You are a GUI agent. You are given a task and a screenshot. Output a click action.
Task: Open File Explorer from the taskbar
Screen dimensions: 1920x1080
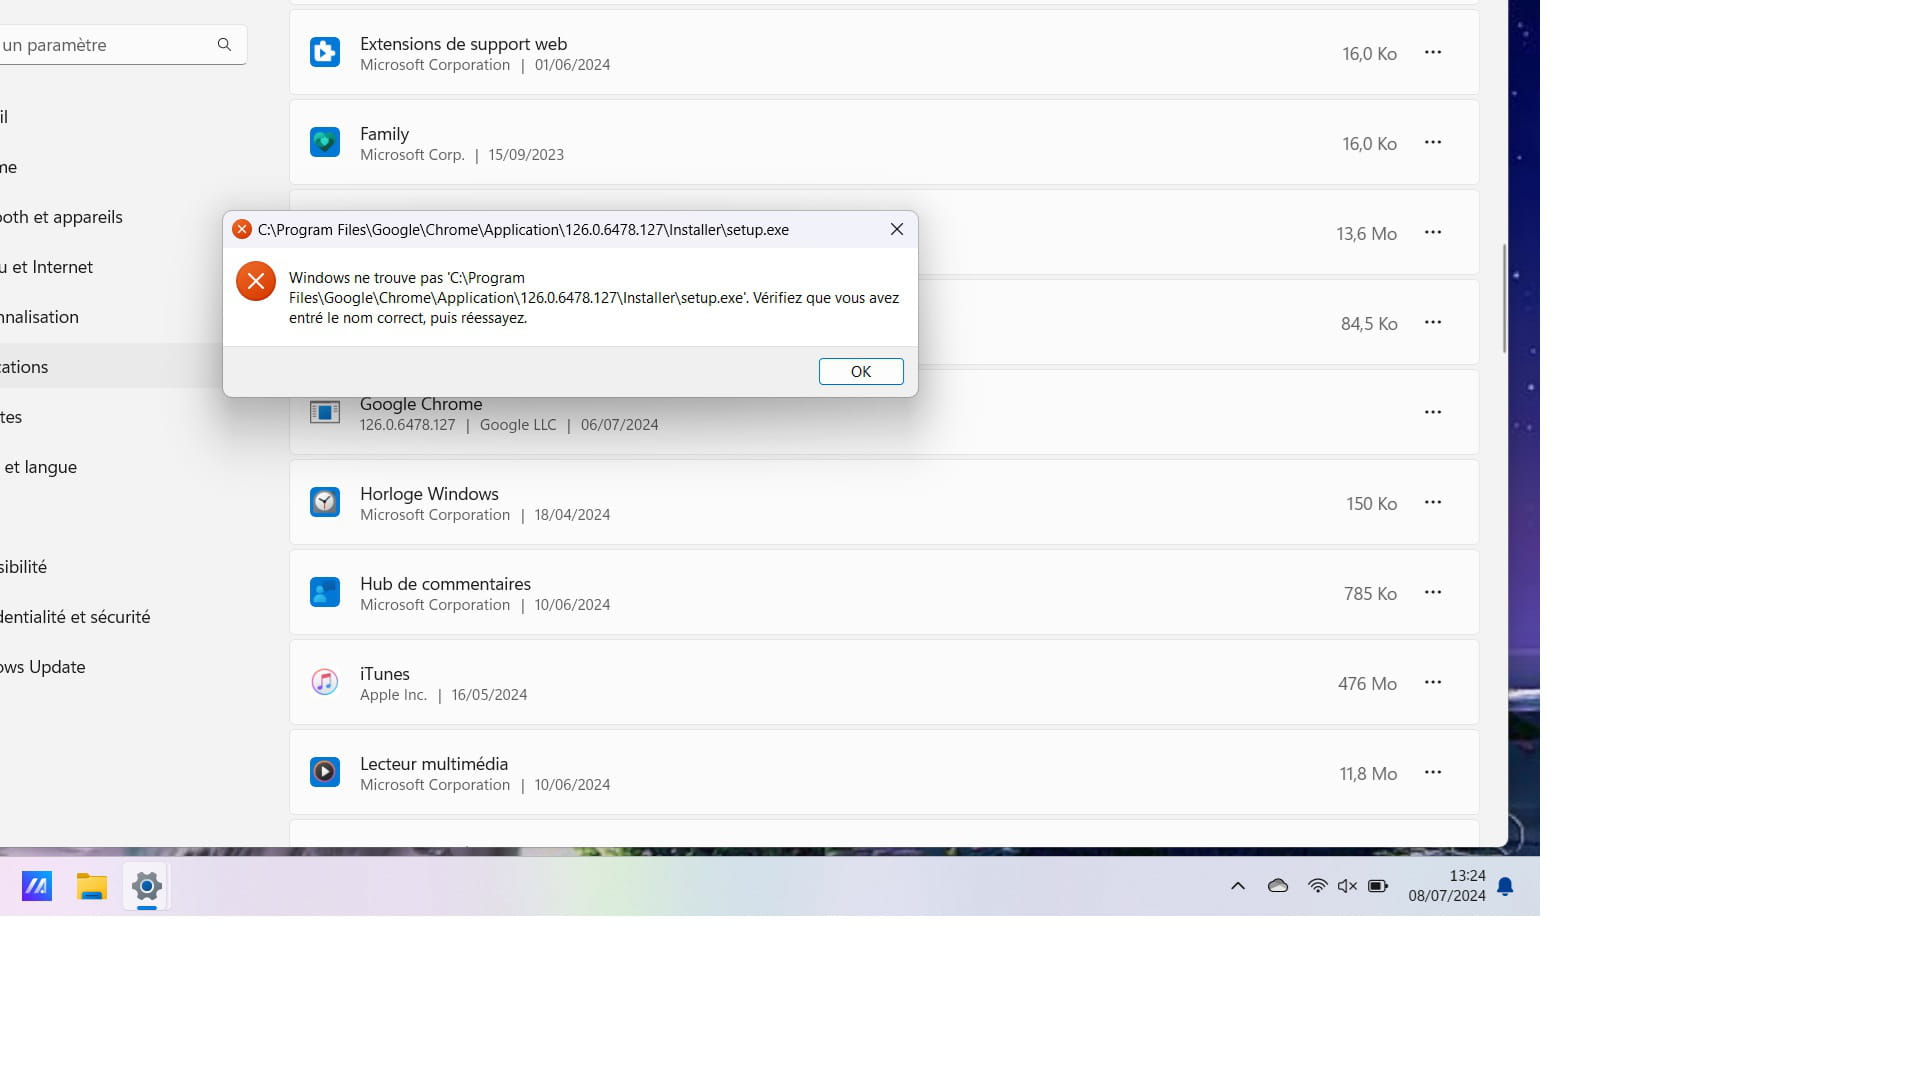(x=92, y=886)
